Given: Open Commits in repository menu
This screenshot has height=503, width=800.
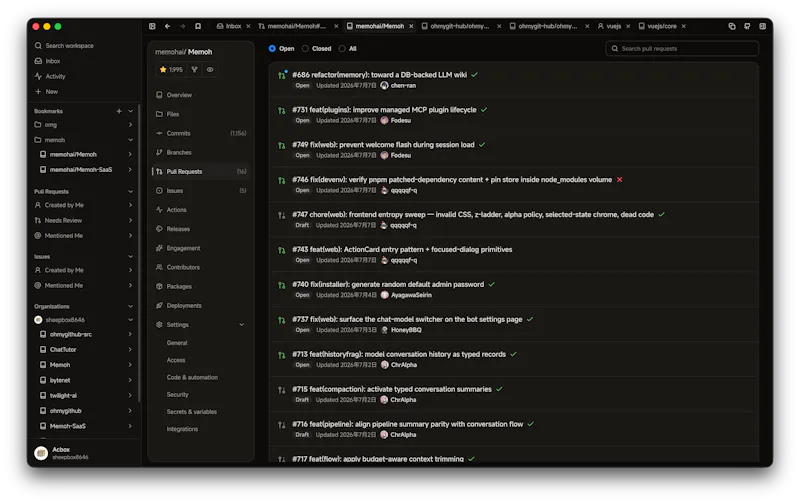Looking at the screenshot, I should tap(178, 133).
